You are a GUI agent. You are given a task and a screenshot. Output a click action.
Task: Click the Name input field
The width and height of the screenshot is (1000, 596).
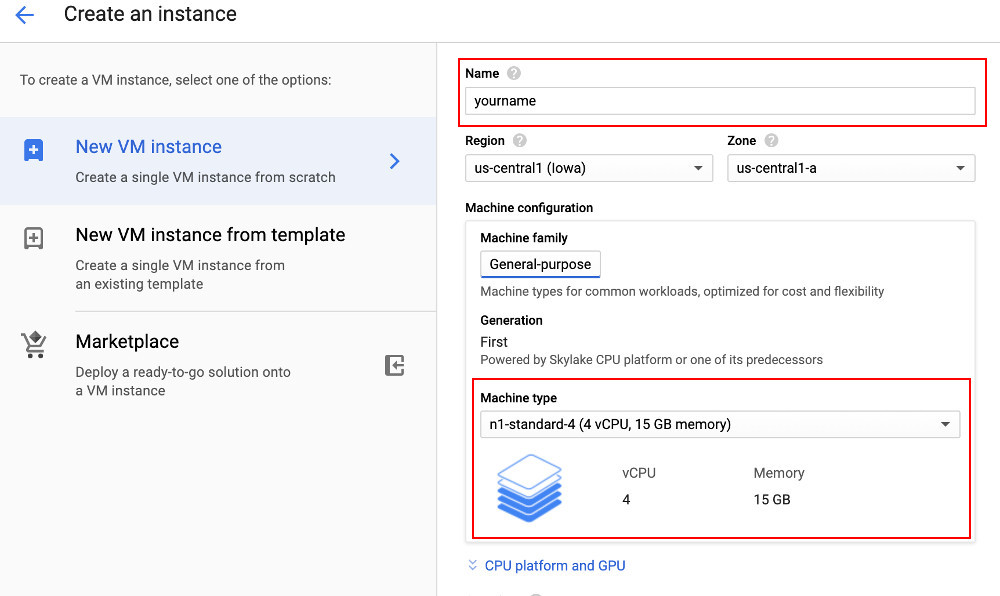(719, 101)
